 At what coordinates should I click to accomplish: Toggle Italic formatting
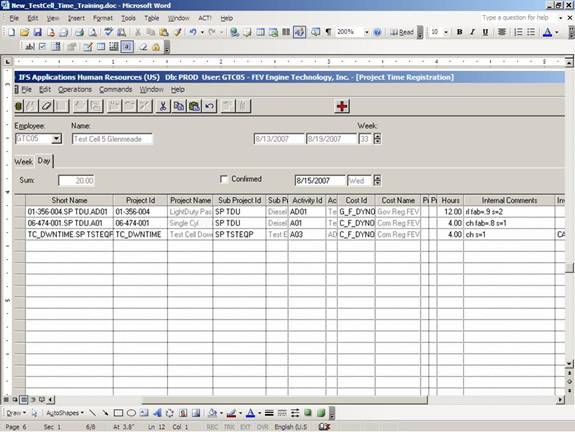(x=472, y=32)
